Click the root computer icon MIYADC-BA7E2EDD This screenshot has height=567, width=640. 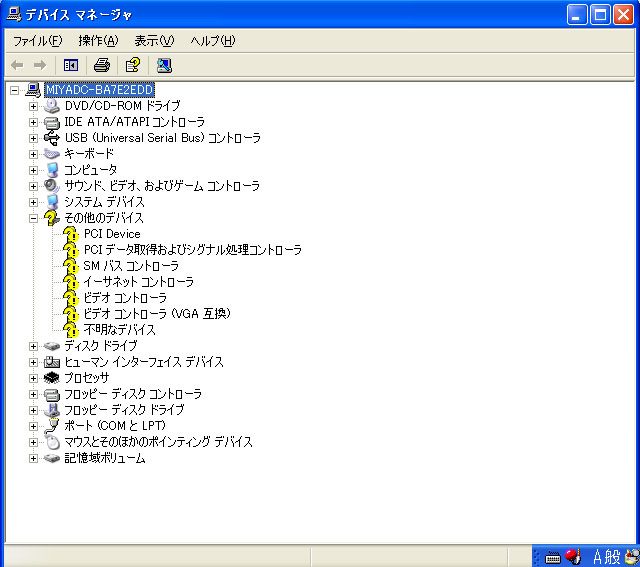pyautogui.click(x=33, y=90)
